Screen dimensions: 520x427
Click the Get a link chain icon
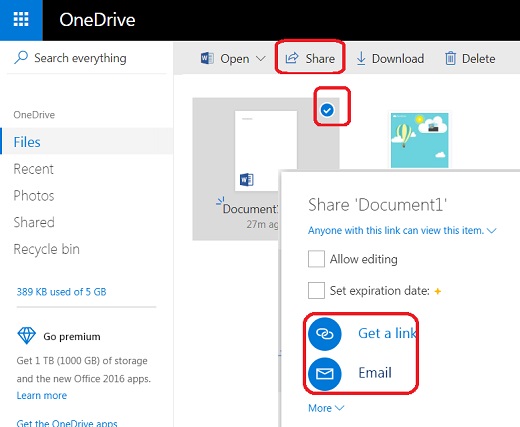click(x=325, y=334)
